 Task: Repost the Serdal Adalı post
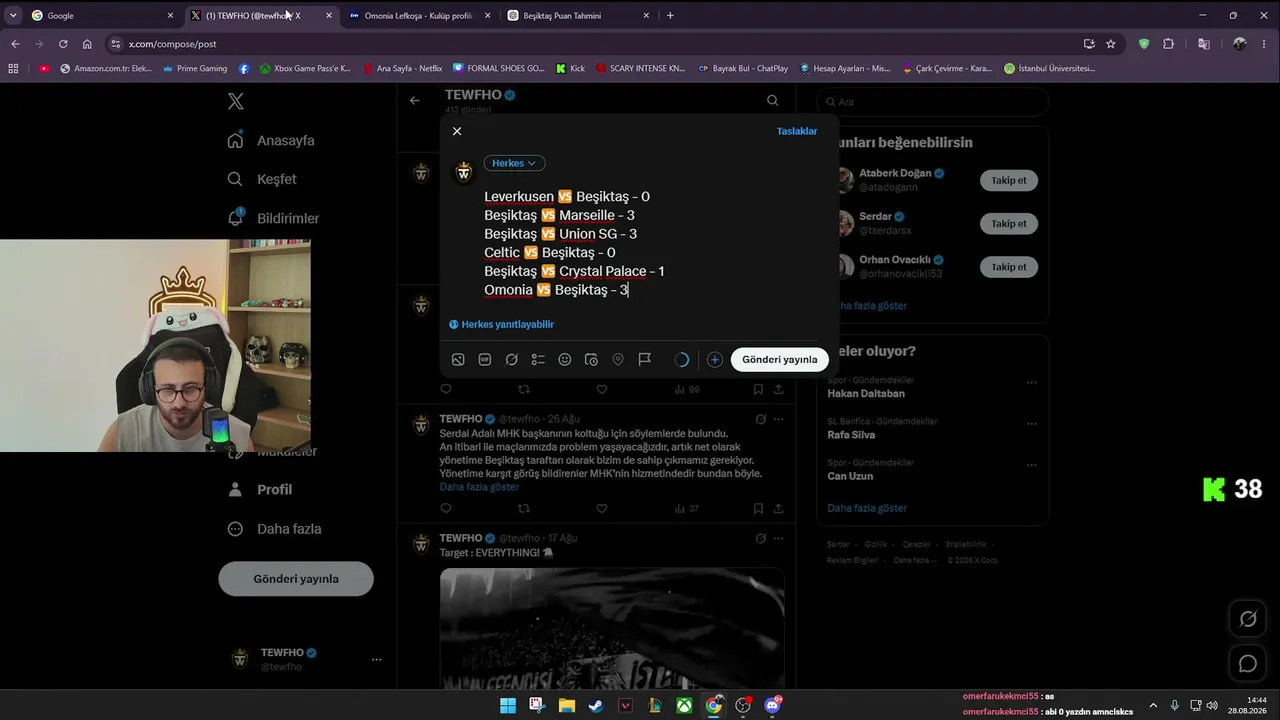(523, 508)
